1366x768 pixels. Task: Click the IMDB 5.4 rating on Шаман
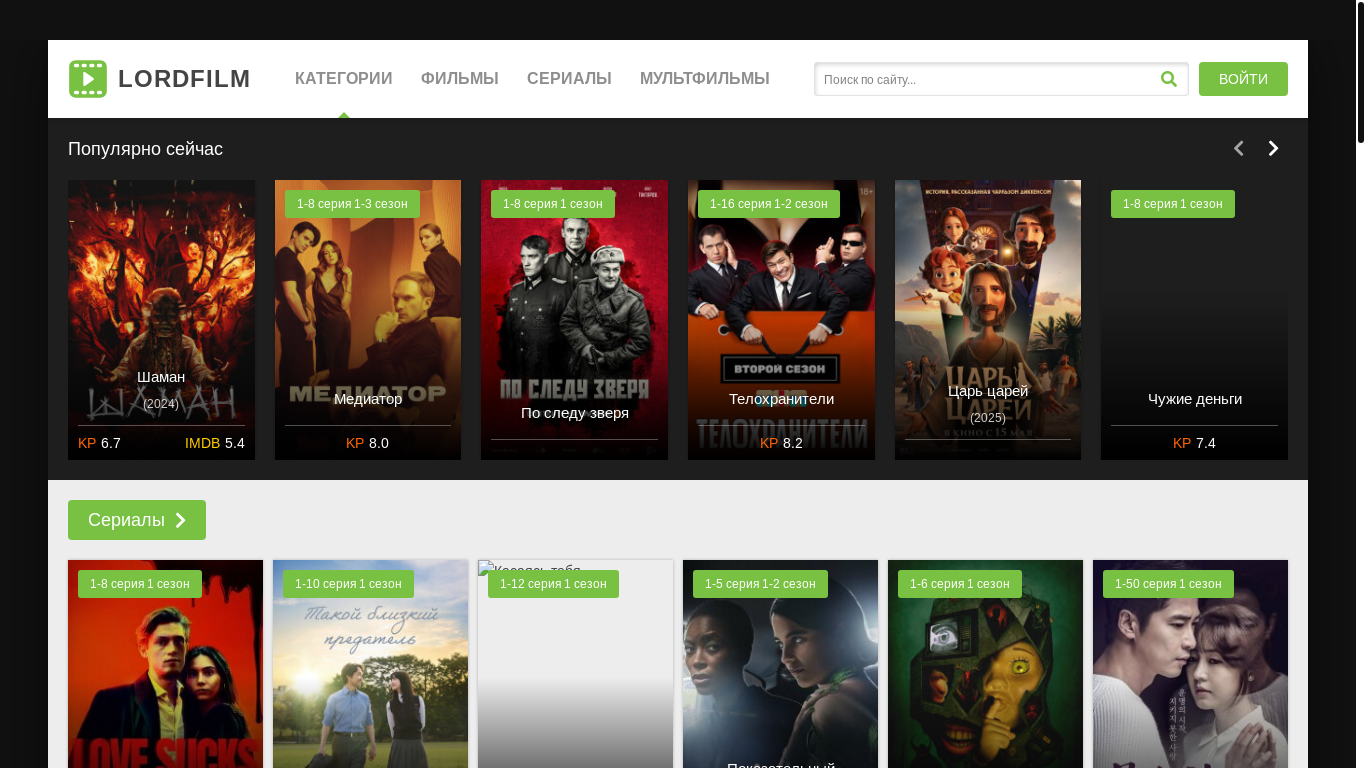[215, 443]
